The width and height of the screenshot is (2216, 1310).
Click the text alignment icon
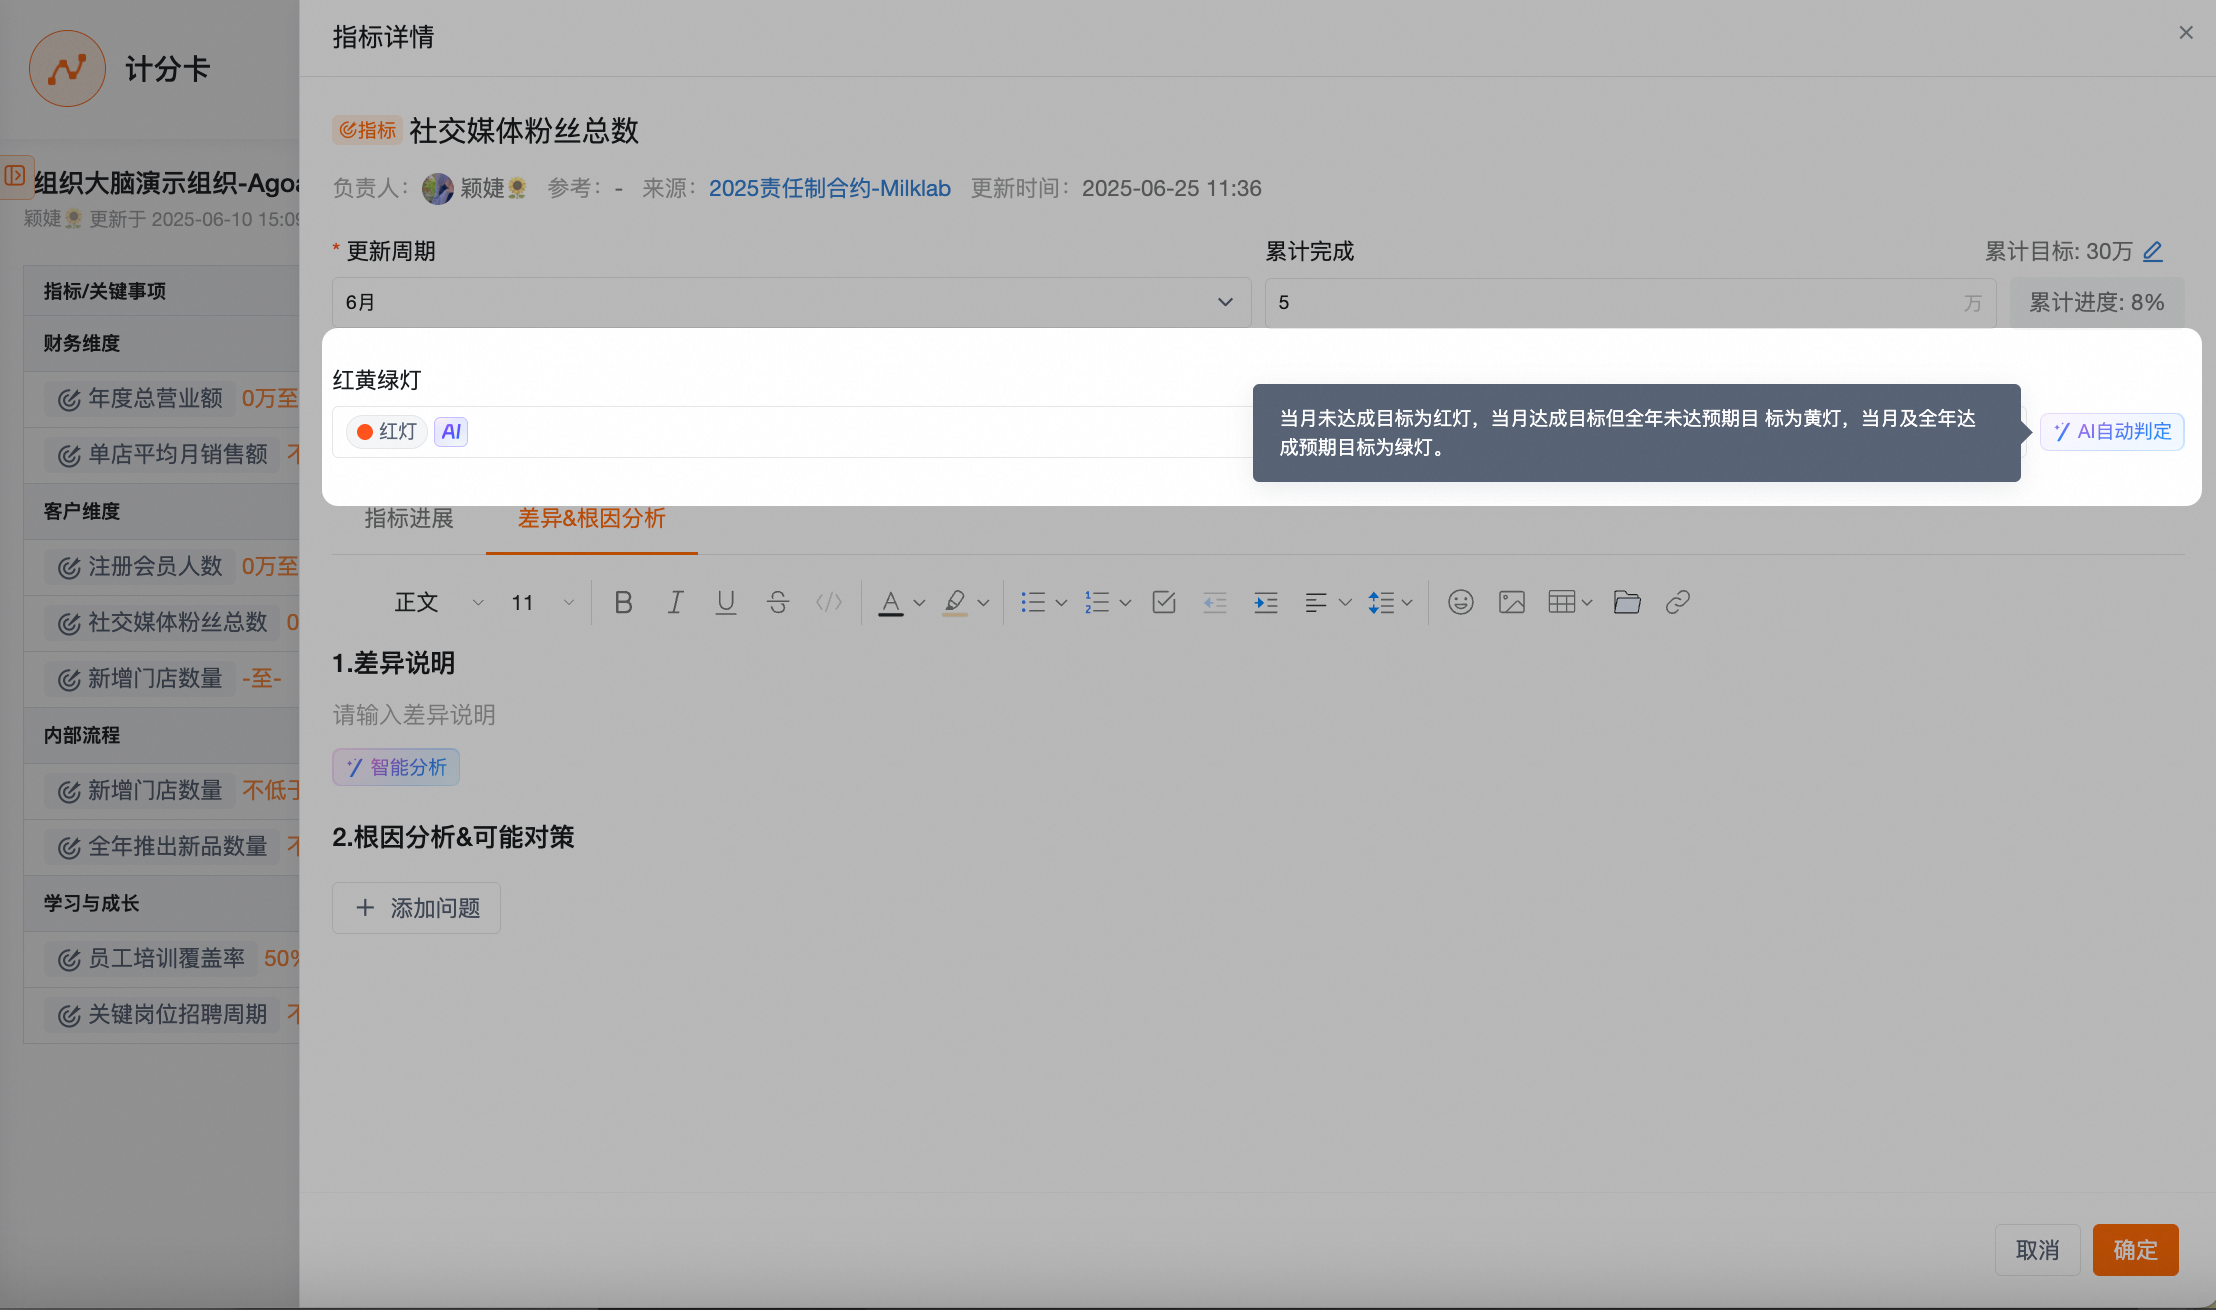(1316, 602)
